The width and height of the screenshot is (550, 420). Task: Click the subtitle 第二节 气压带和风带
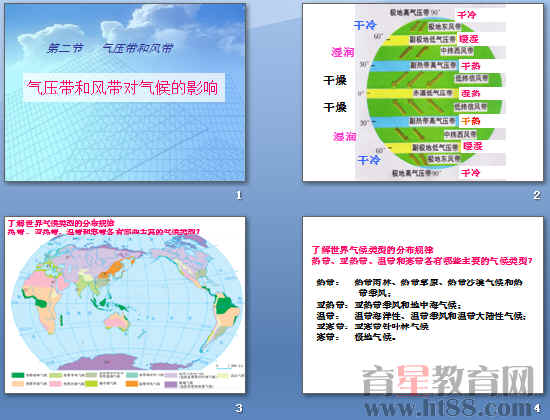[110, 48]
